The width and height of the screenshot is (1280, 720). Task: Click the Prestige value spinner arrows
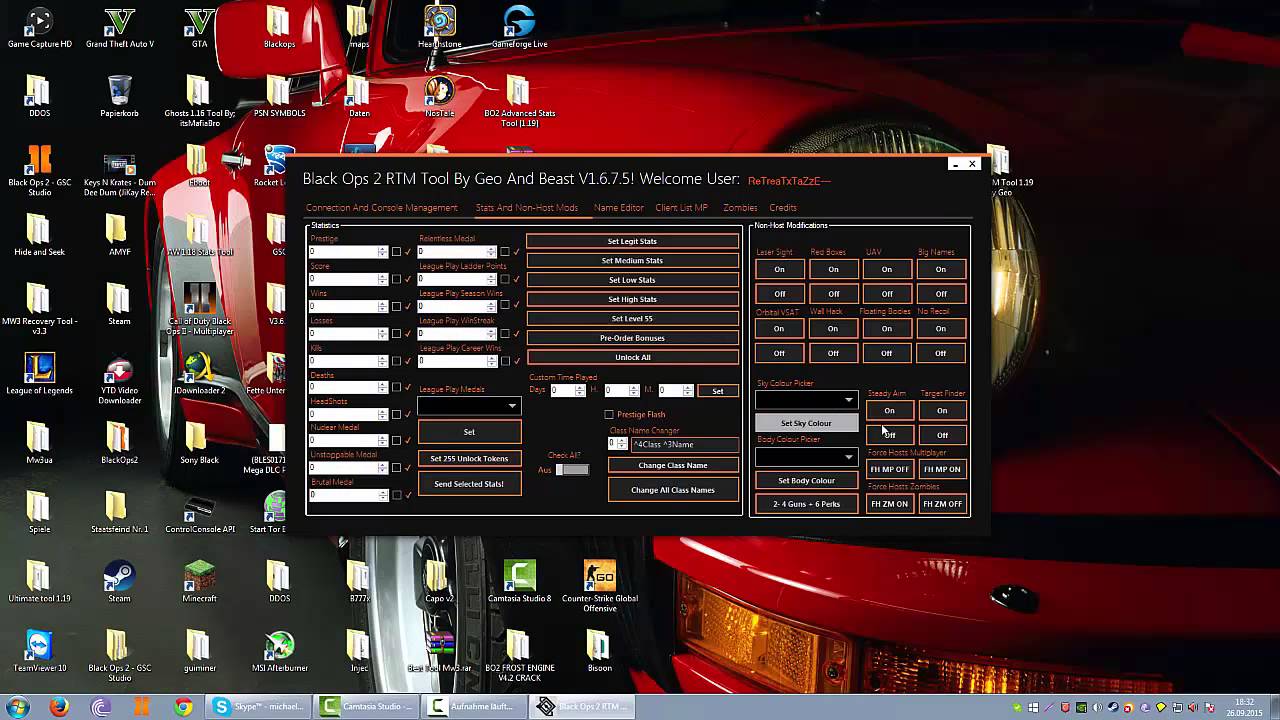[x=382, y=252]
